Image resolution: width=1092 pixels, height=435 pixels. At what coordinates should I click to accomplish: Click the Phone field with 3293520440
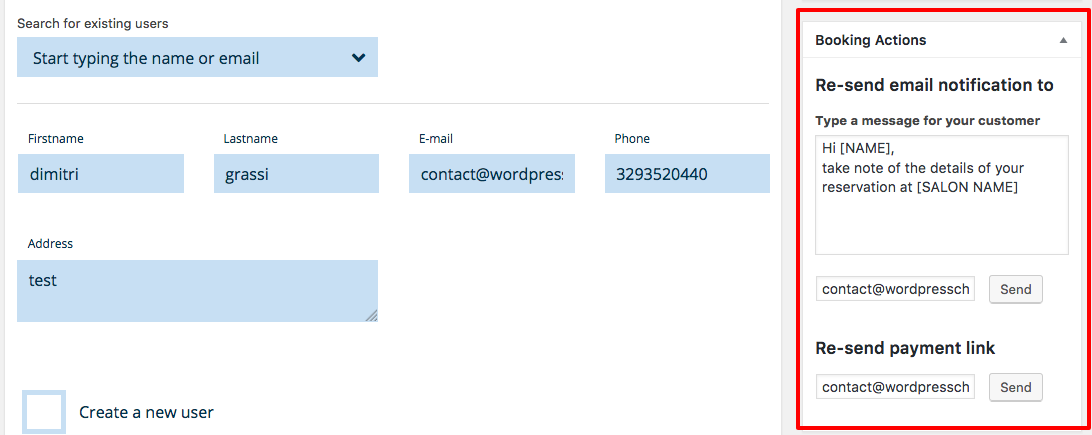687,174
